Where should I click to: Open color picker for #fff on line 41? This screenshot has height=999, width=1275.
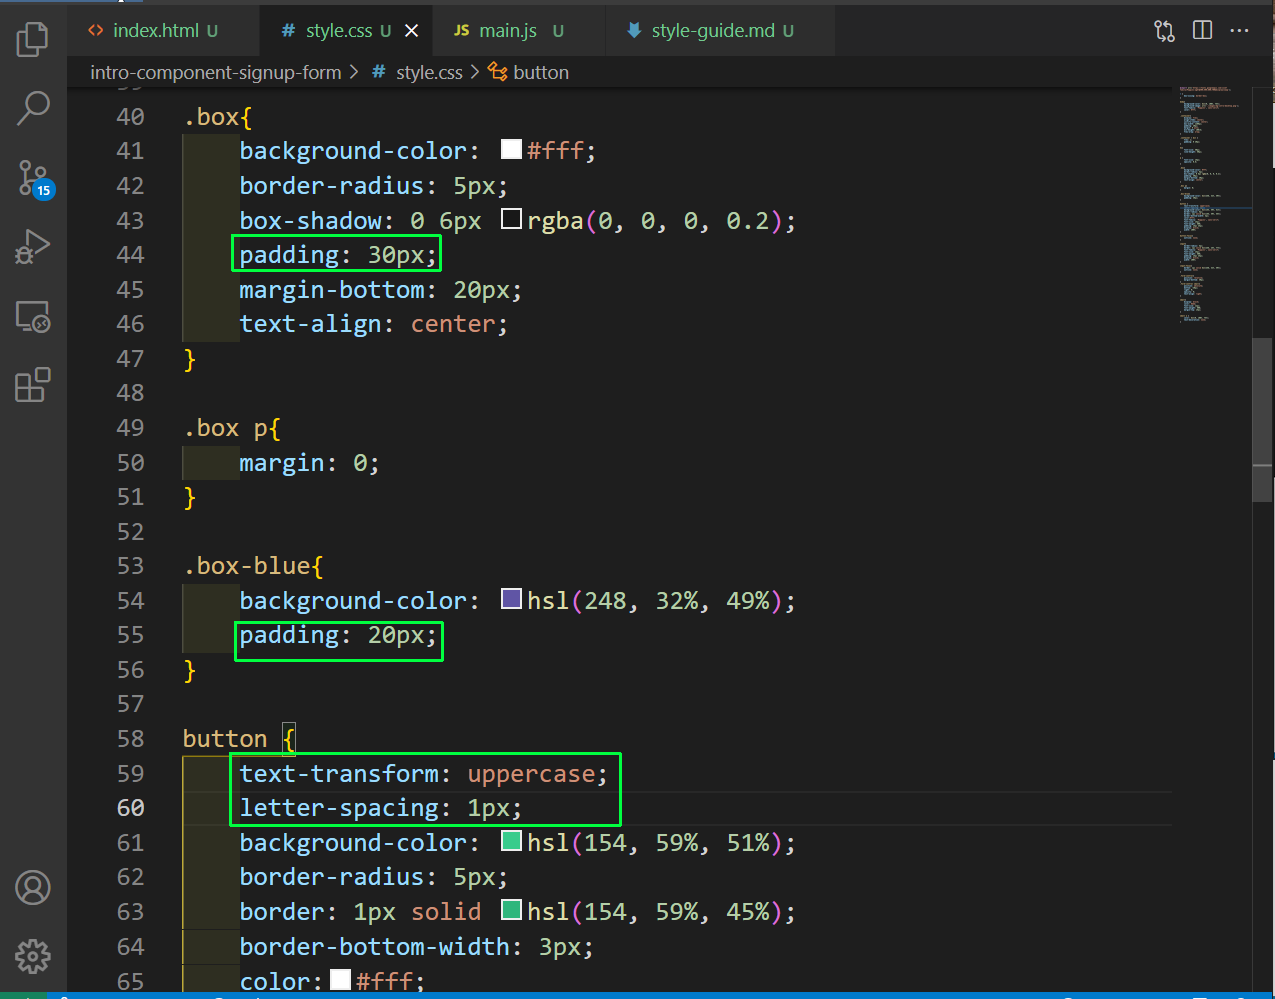pos(511,149)
